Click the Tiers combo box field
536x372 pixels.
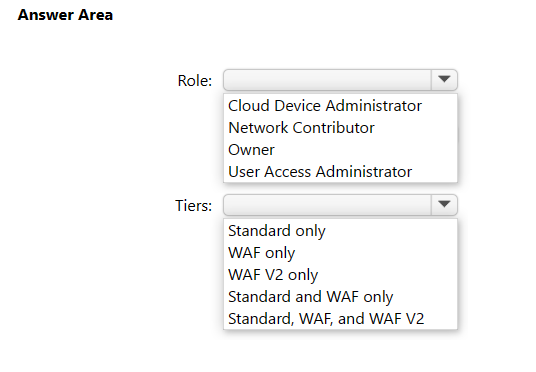point(340,205)
